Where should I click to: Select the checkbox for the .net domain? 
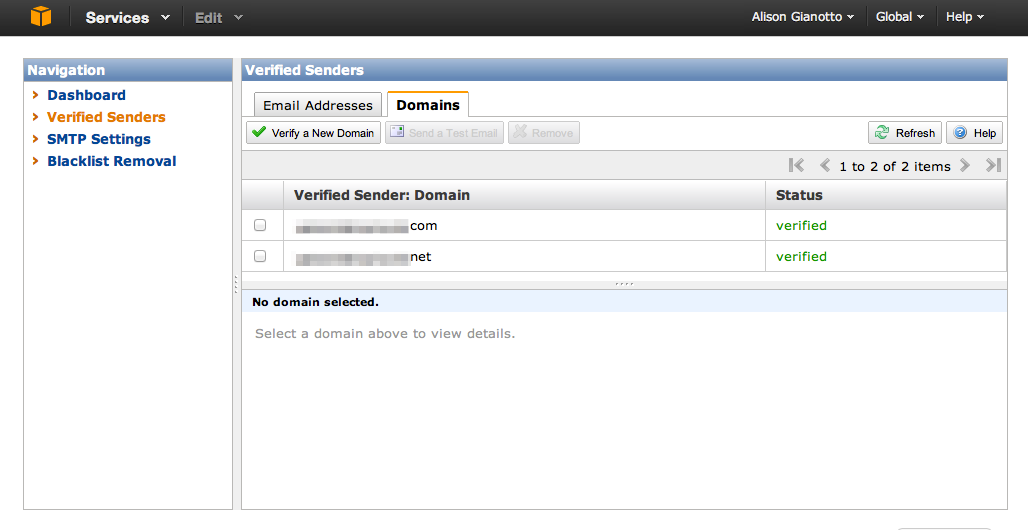click(x=260, y=256)
